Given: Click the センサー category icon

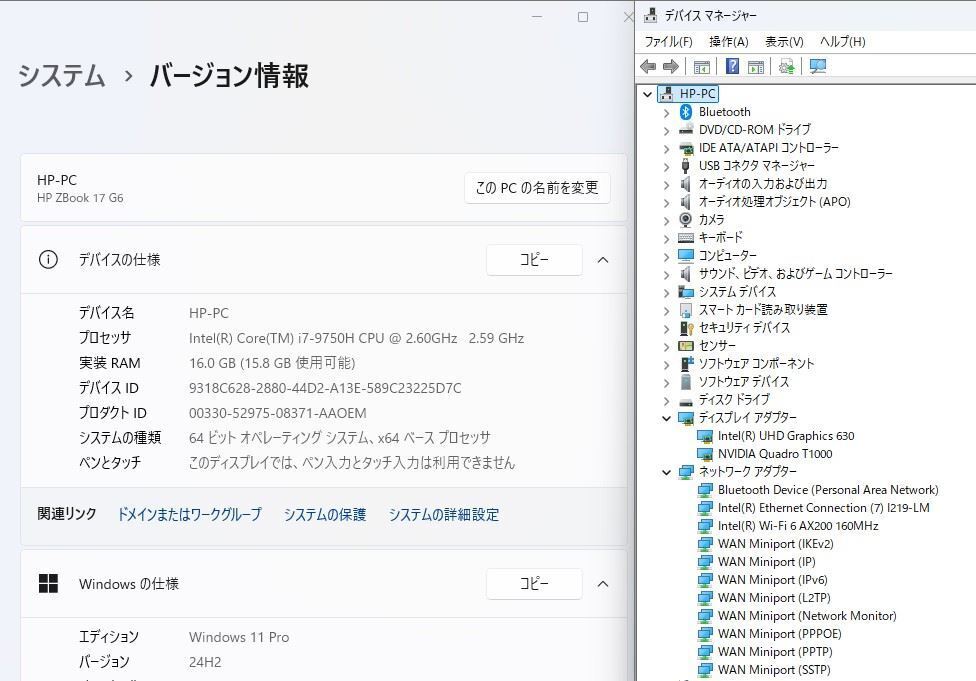Looking at the screenshot, I should pyautogui.click(x=686, y=345).
